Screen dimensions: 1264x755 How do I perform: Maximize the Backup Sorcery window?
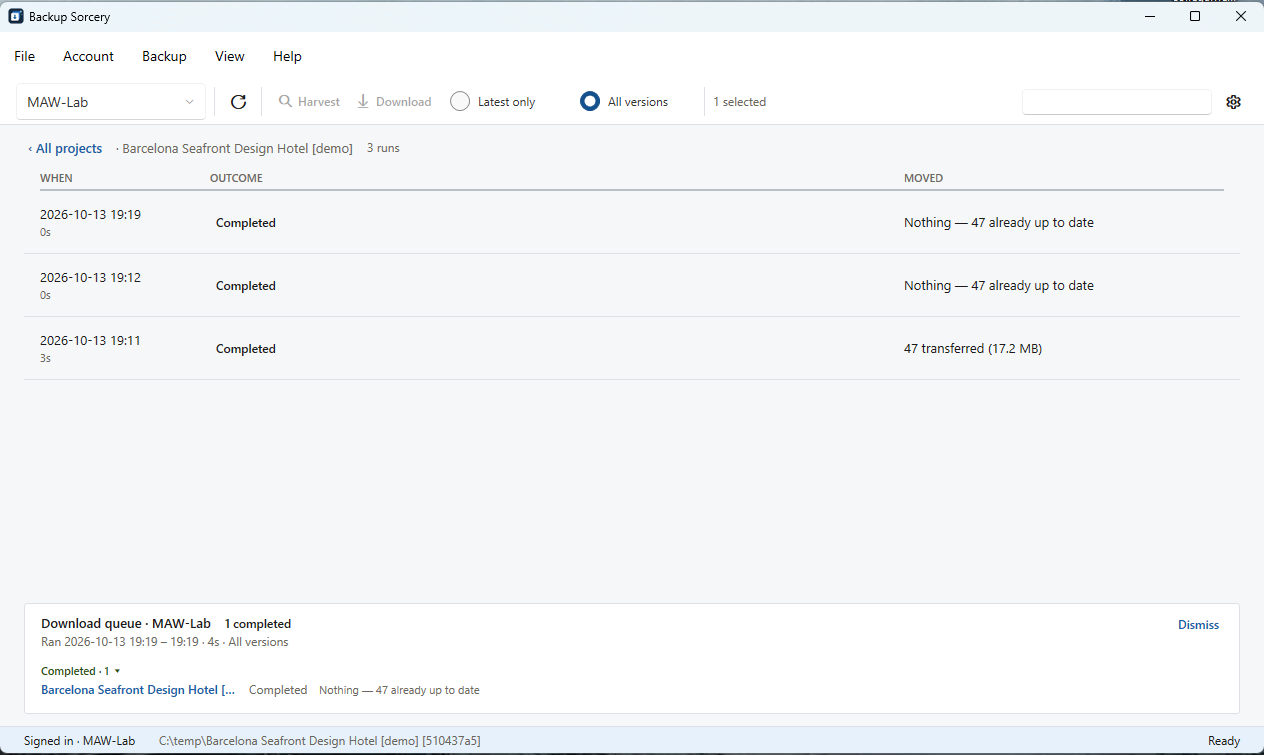pos(1195,16)
